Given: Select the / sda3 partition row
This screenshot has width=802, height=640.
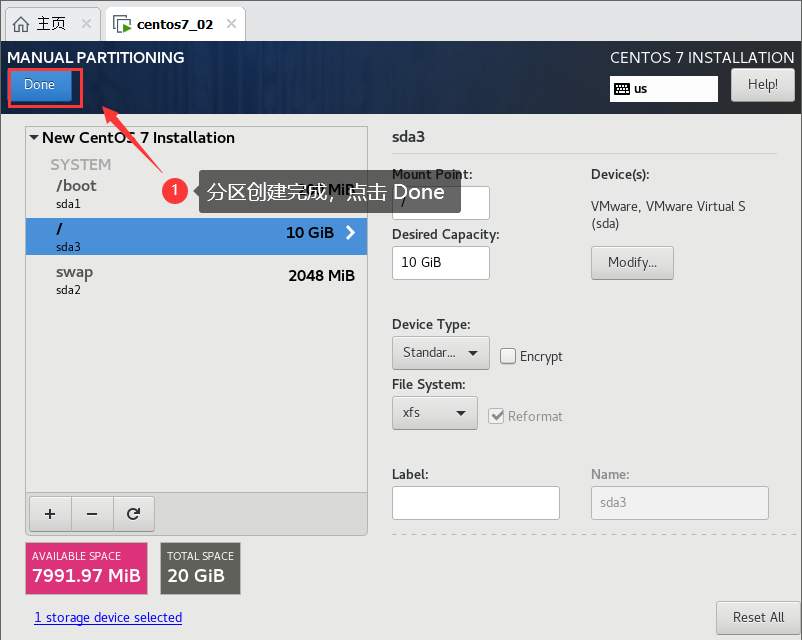Looking at the screenshot, I should click(196, 236).
